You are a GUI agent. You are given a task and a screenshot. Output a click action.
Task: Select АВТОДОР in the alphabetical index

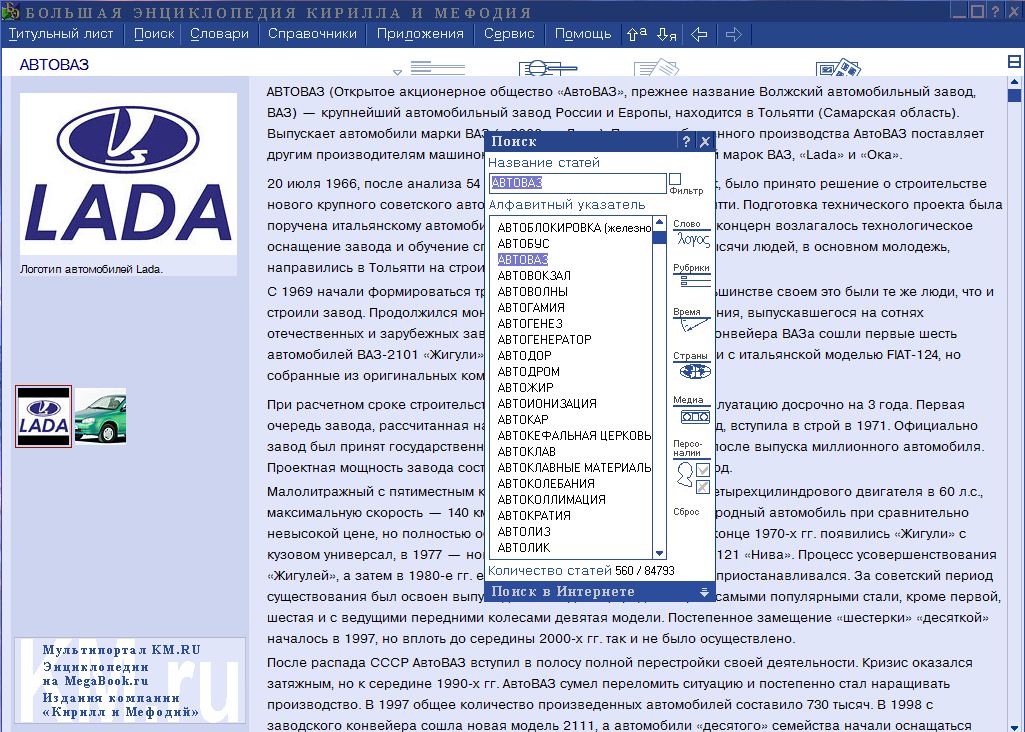(x=524, y=356)
